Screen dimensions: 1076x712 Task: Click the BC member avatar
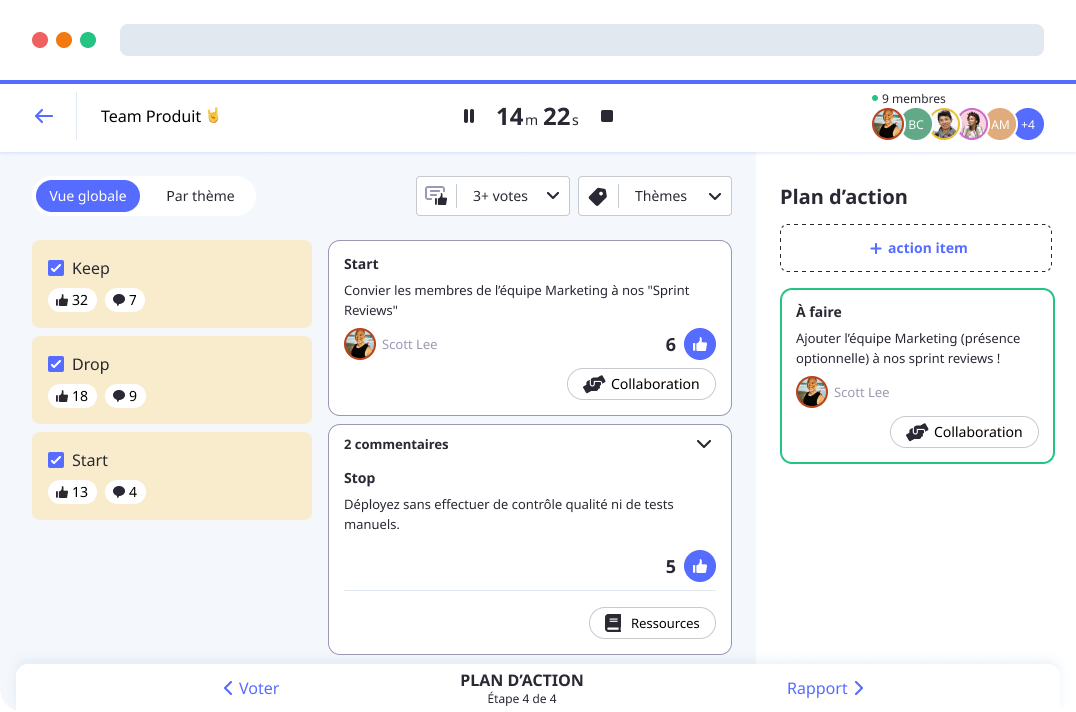[916, 124]
